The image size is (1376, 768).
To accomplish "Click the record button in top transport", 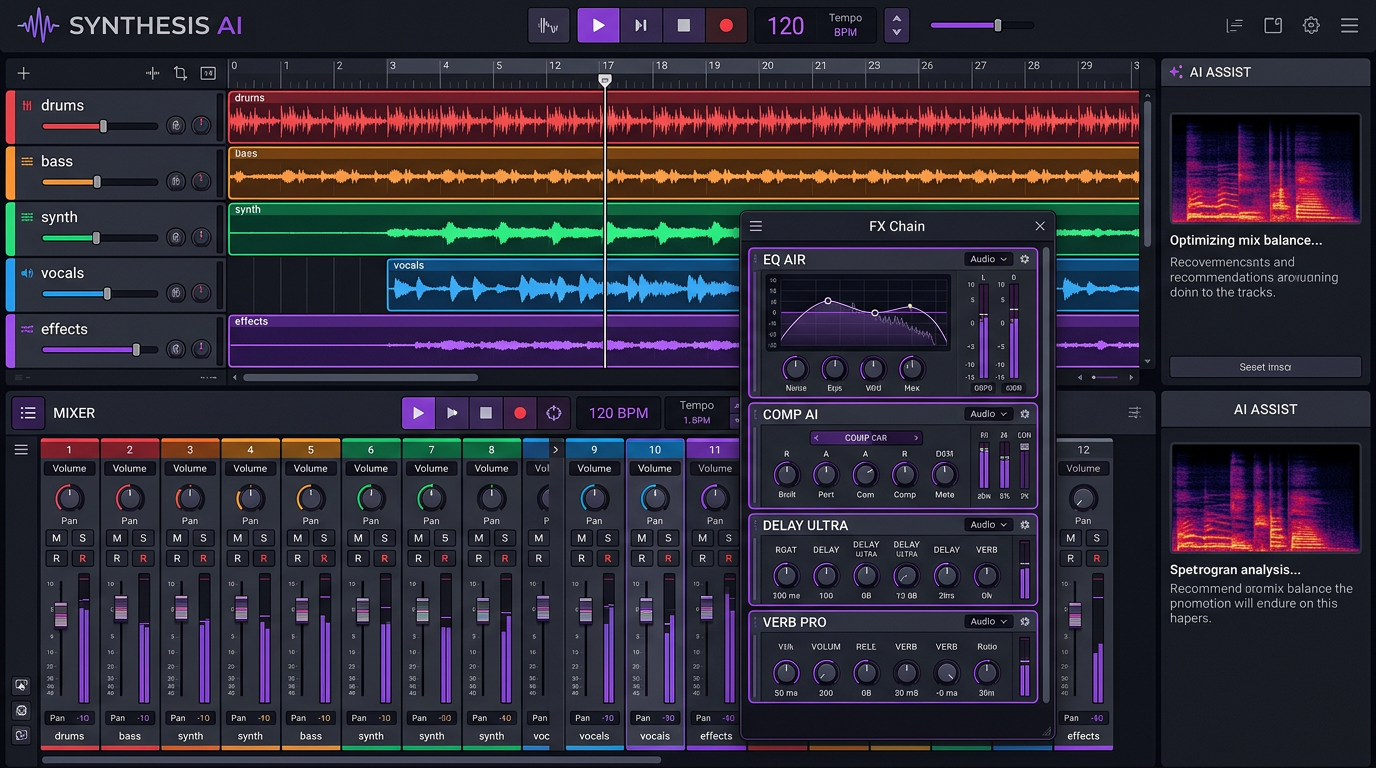I will [x=726, y=26].
